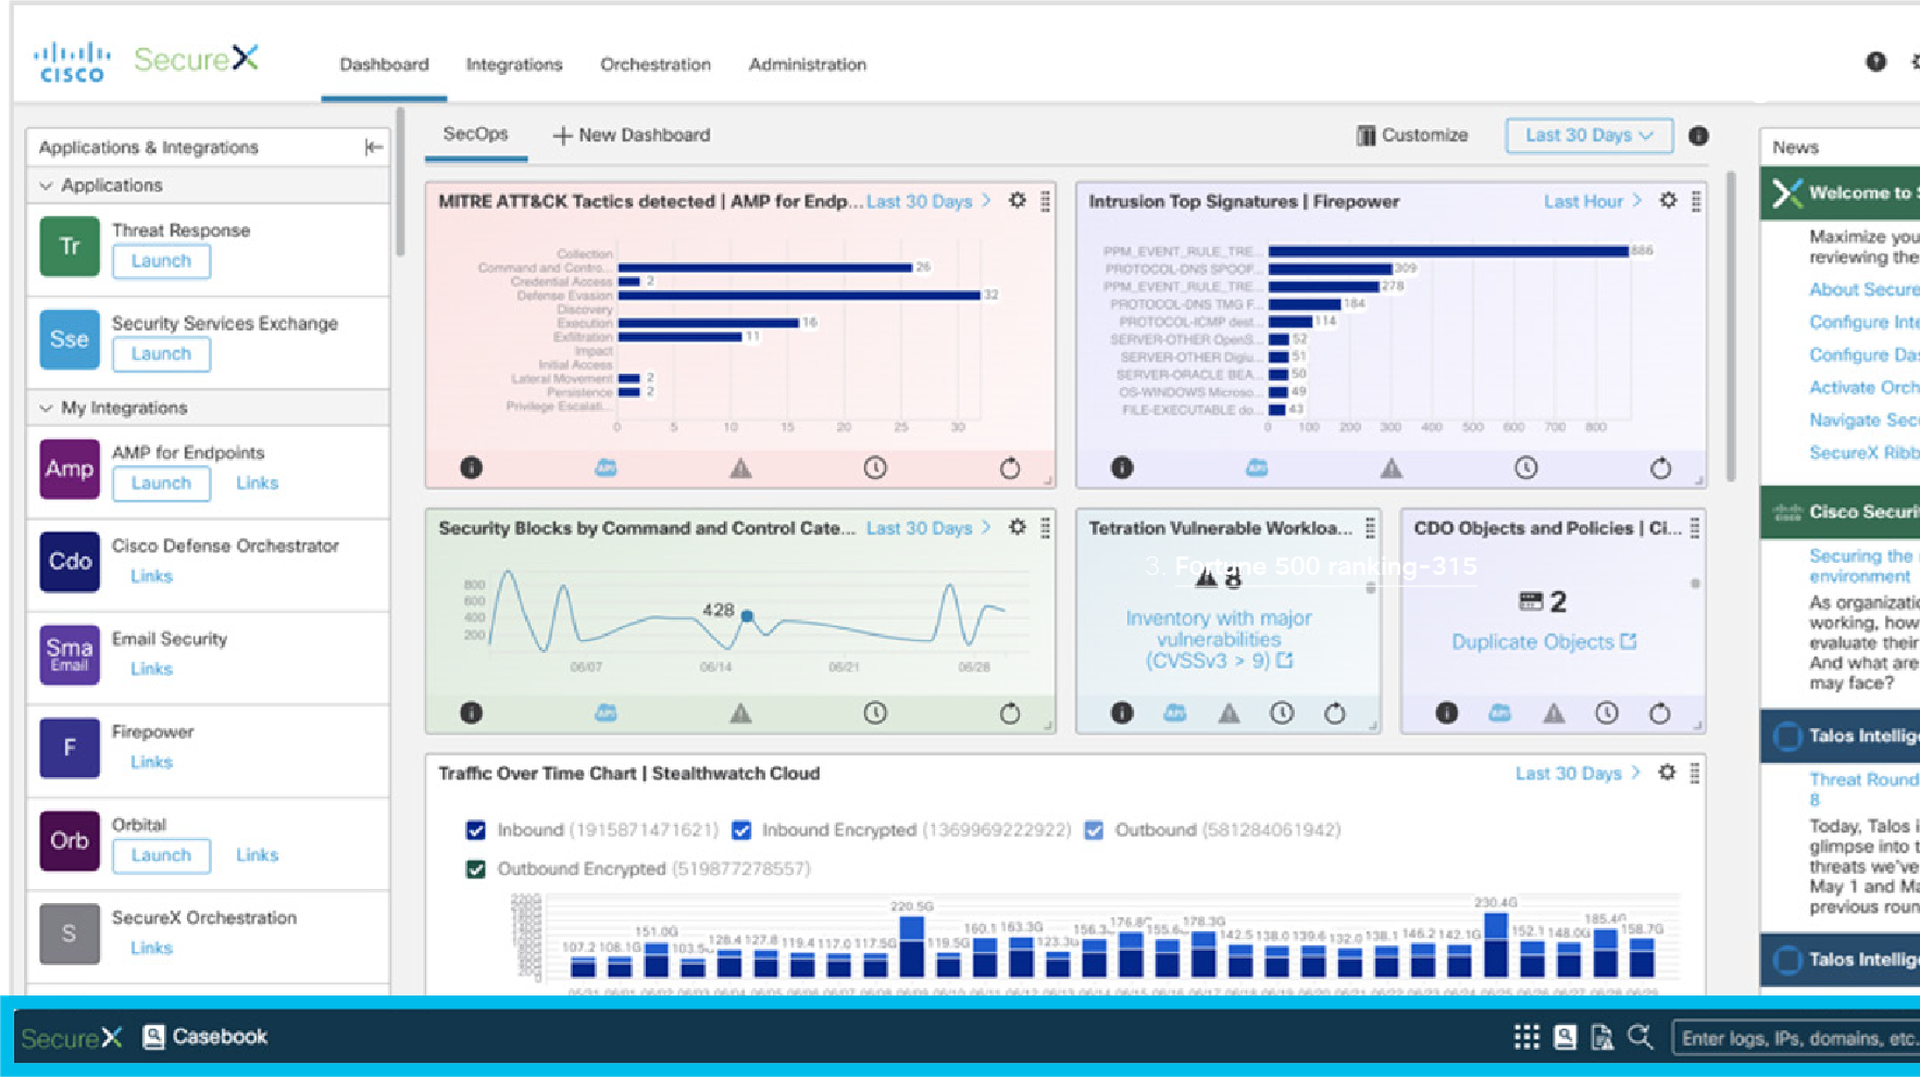1920x1077 pixels.
Task: Click the 428 data point on line chart
Action: click(x=747, y=616)
